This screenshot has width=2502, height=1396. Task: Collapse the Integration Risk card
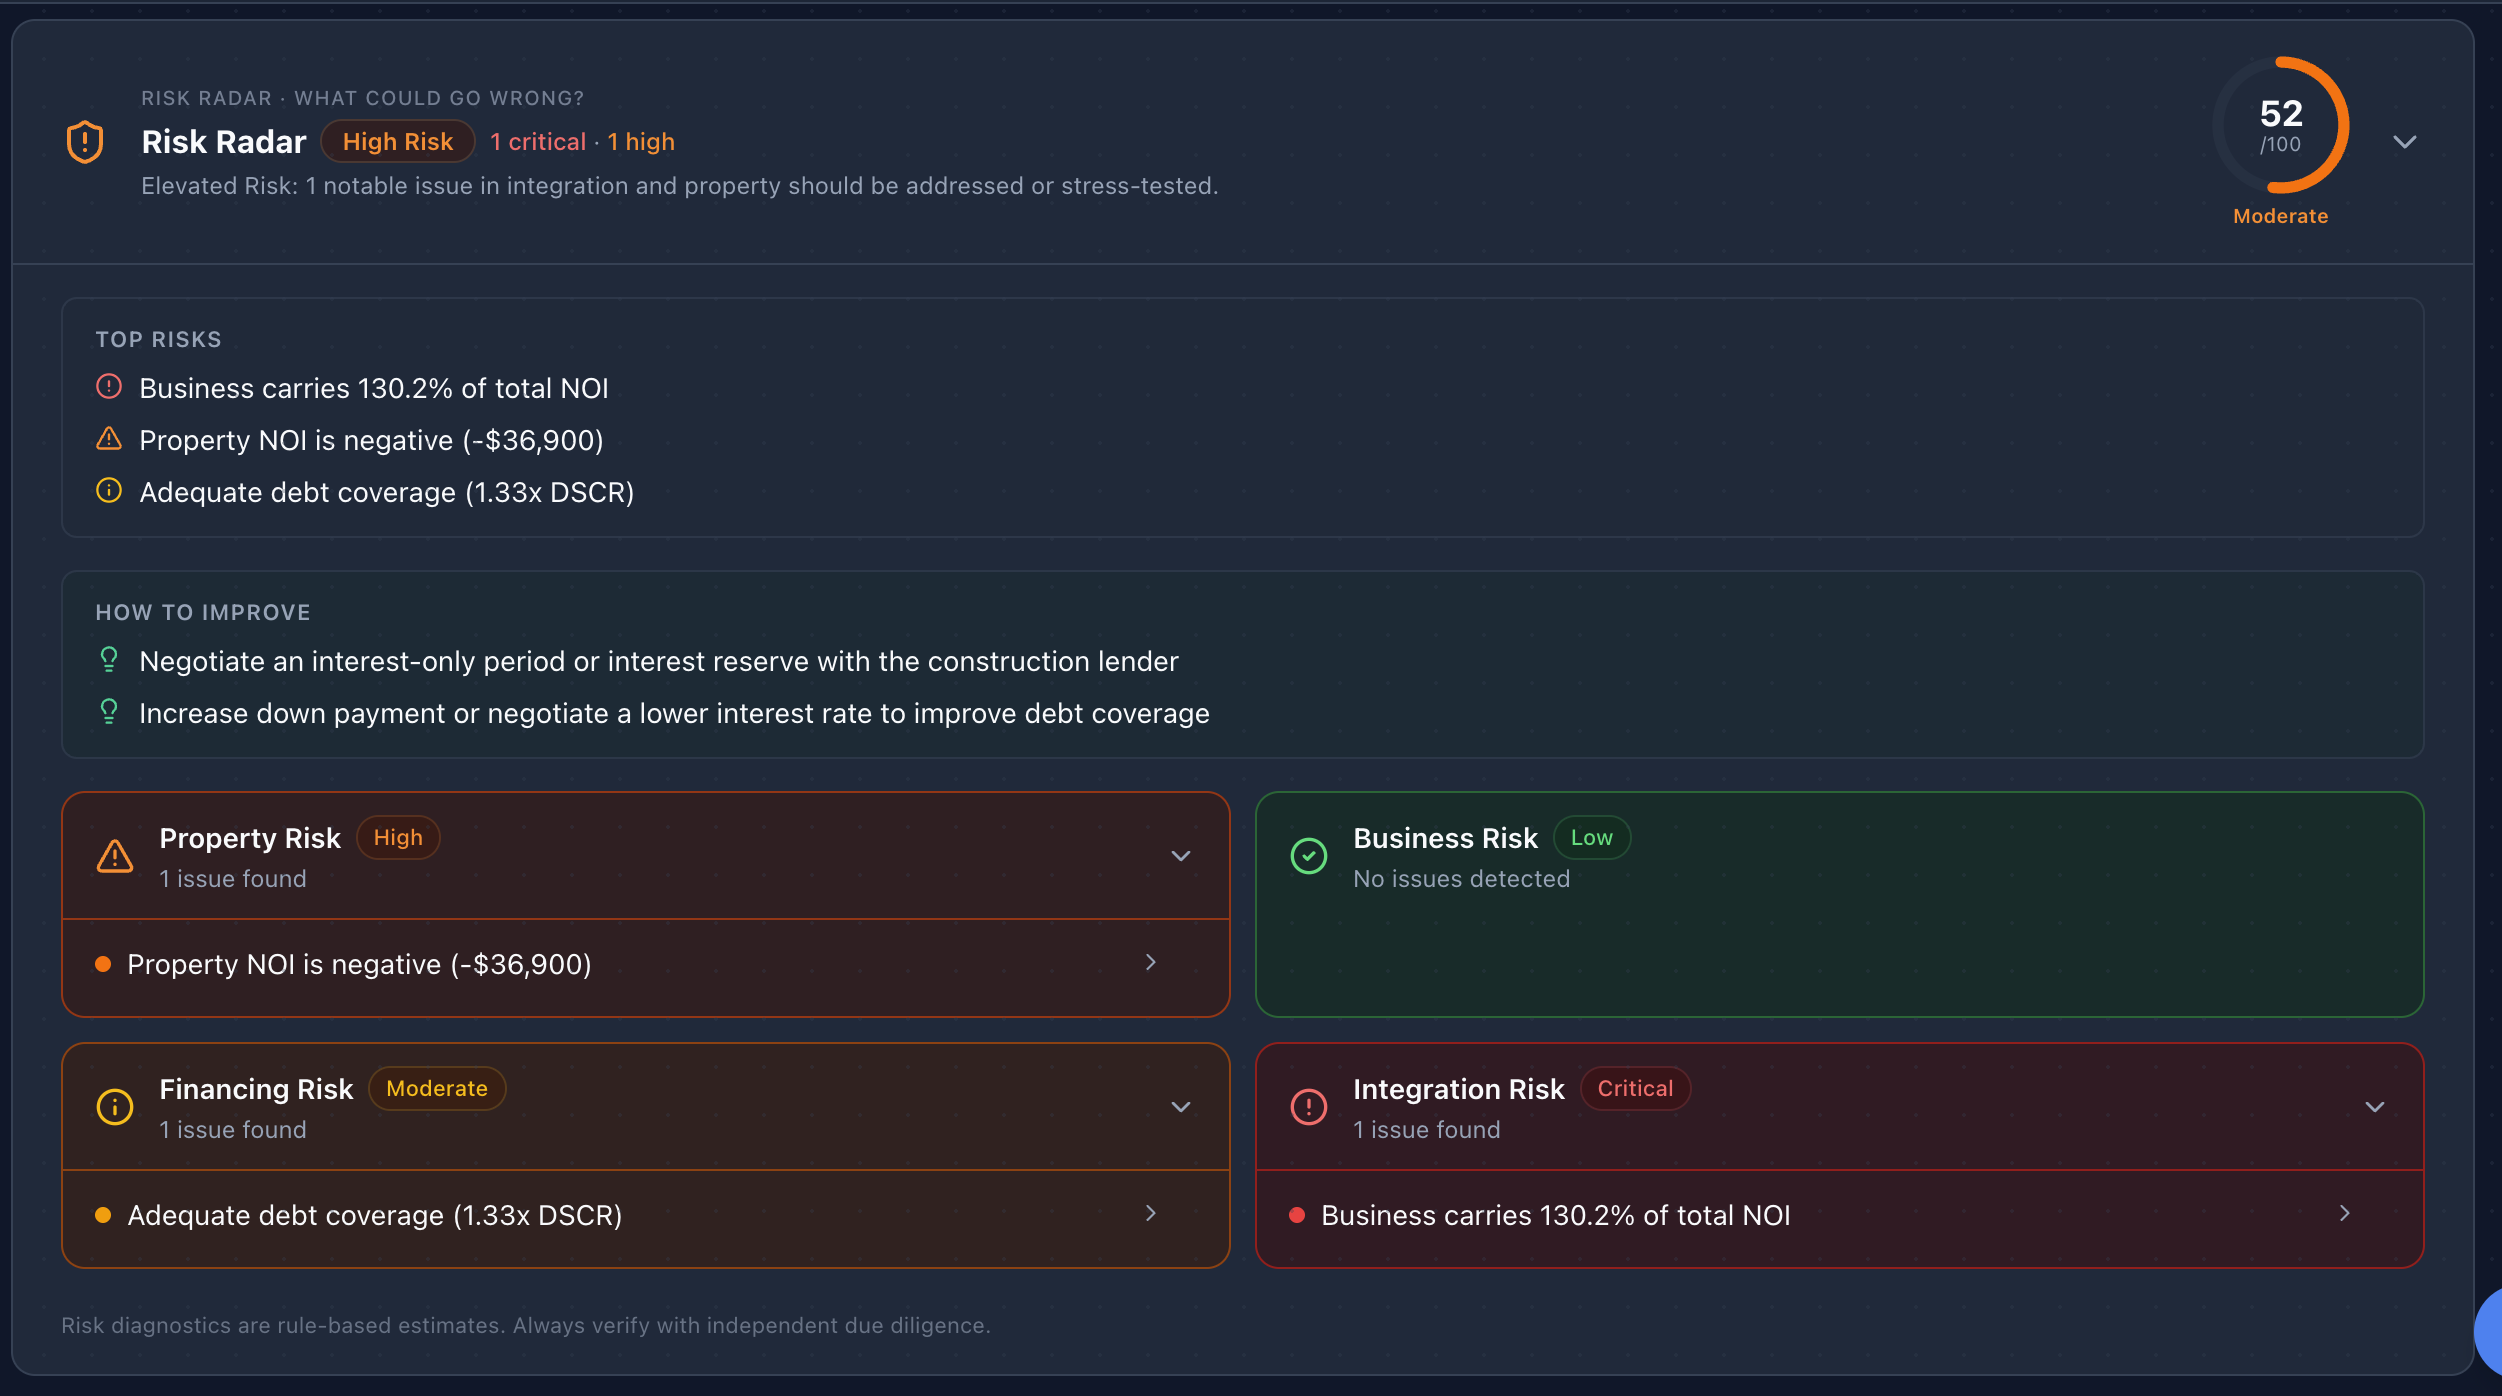[2376, 1106]
